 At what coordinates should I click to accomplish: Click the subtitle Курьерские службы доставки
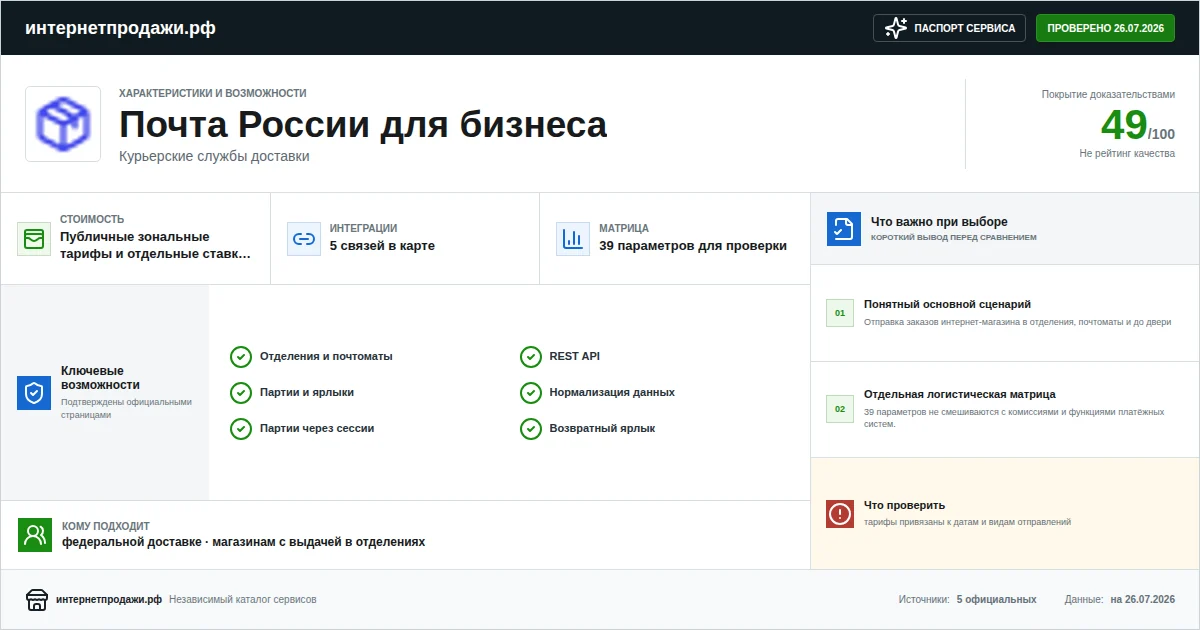[214, 156]
